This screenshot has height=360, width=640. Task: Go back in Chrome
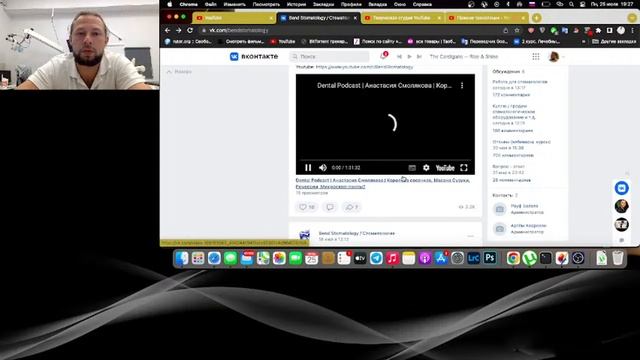coord(167,30)
